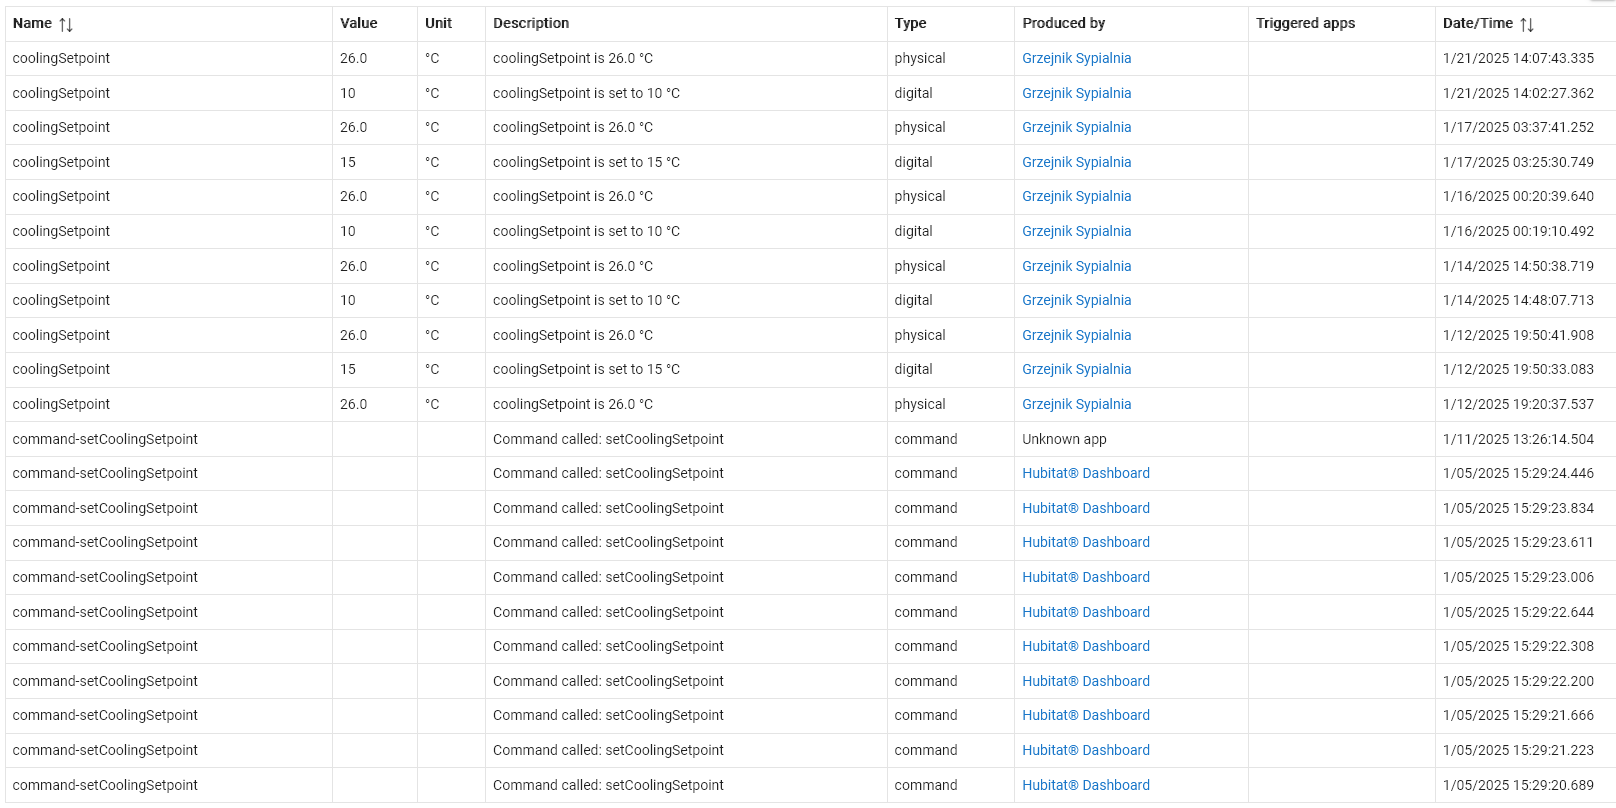Click Hubitat Dashboard link for 15:29:20.689 command
The image size is (1616, 808).
1085,785
